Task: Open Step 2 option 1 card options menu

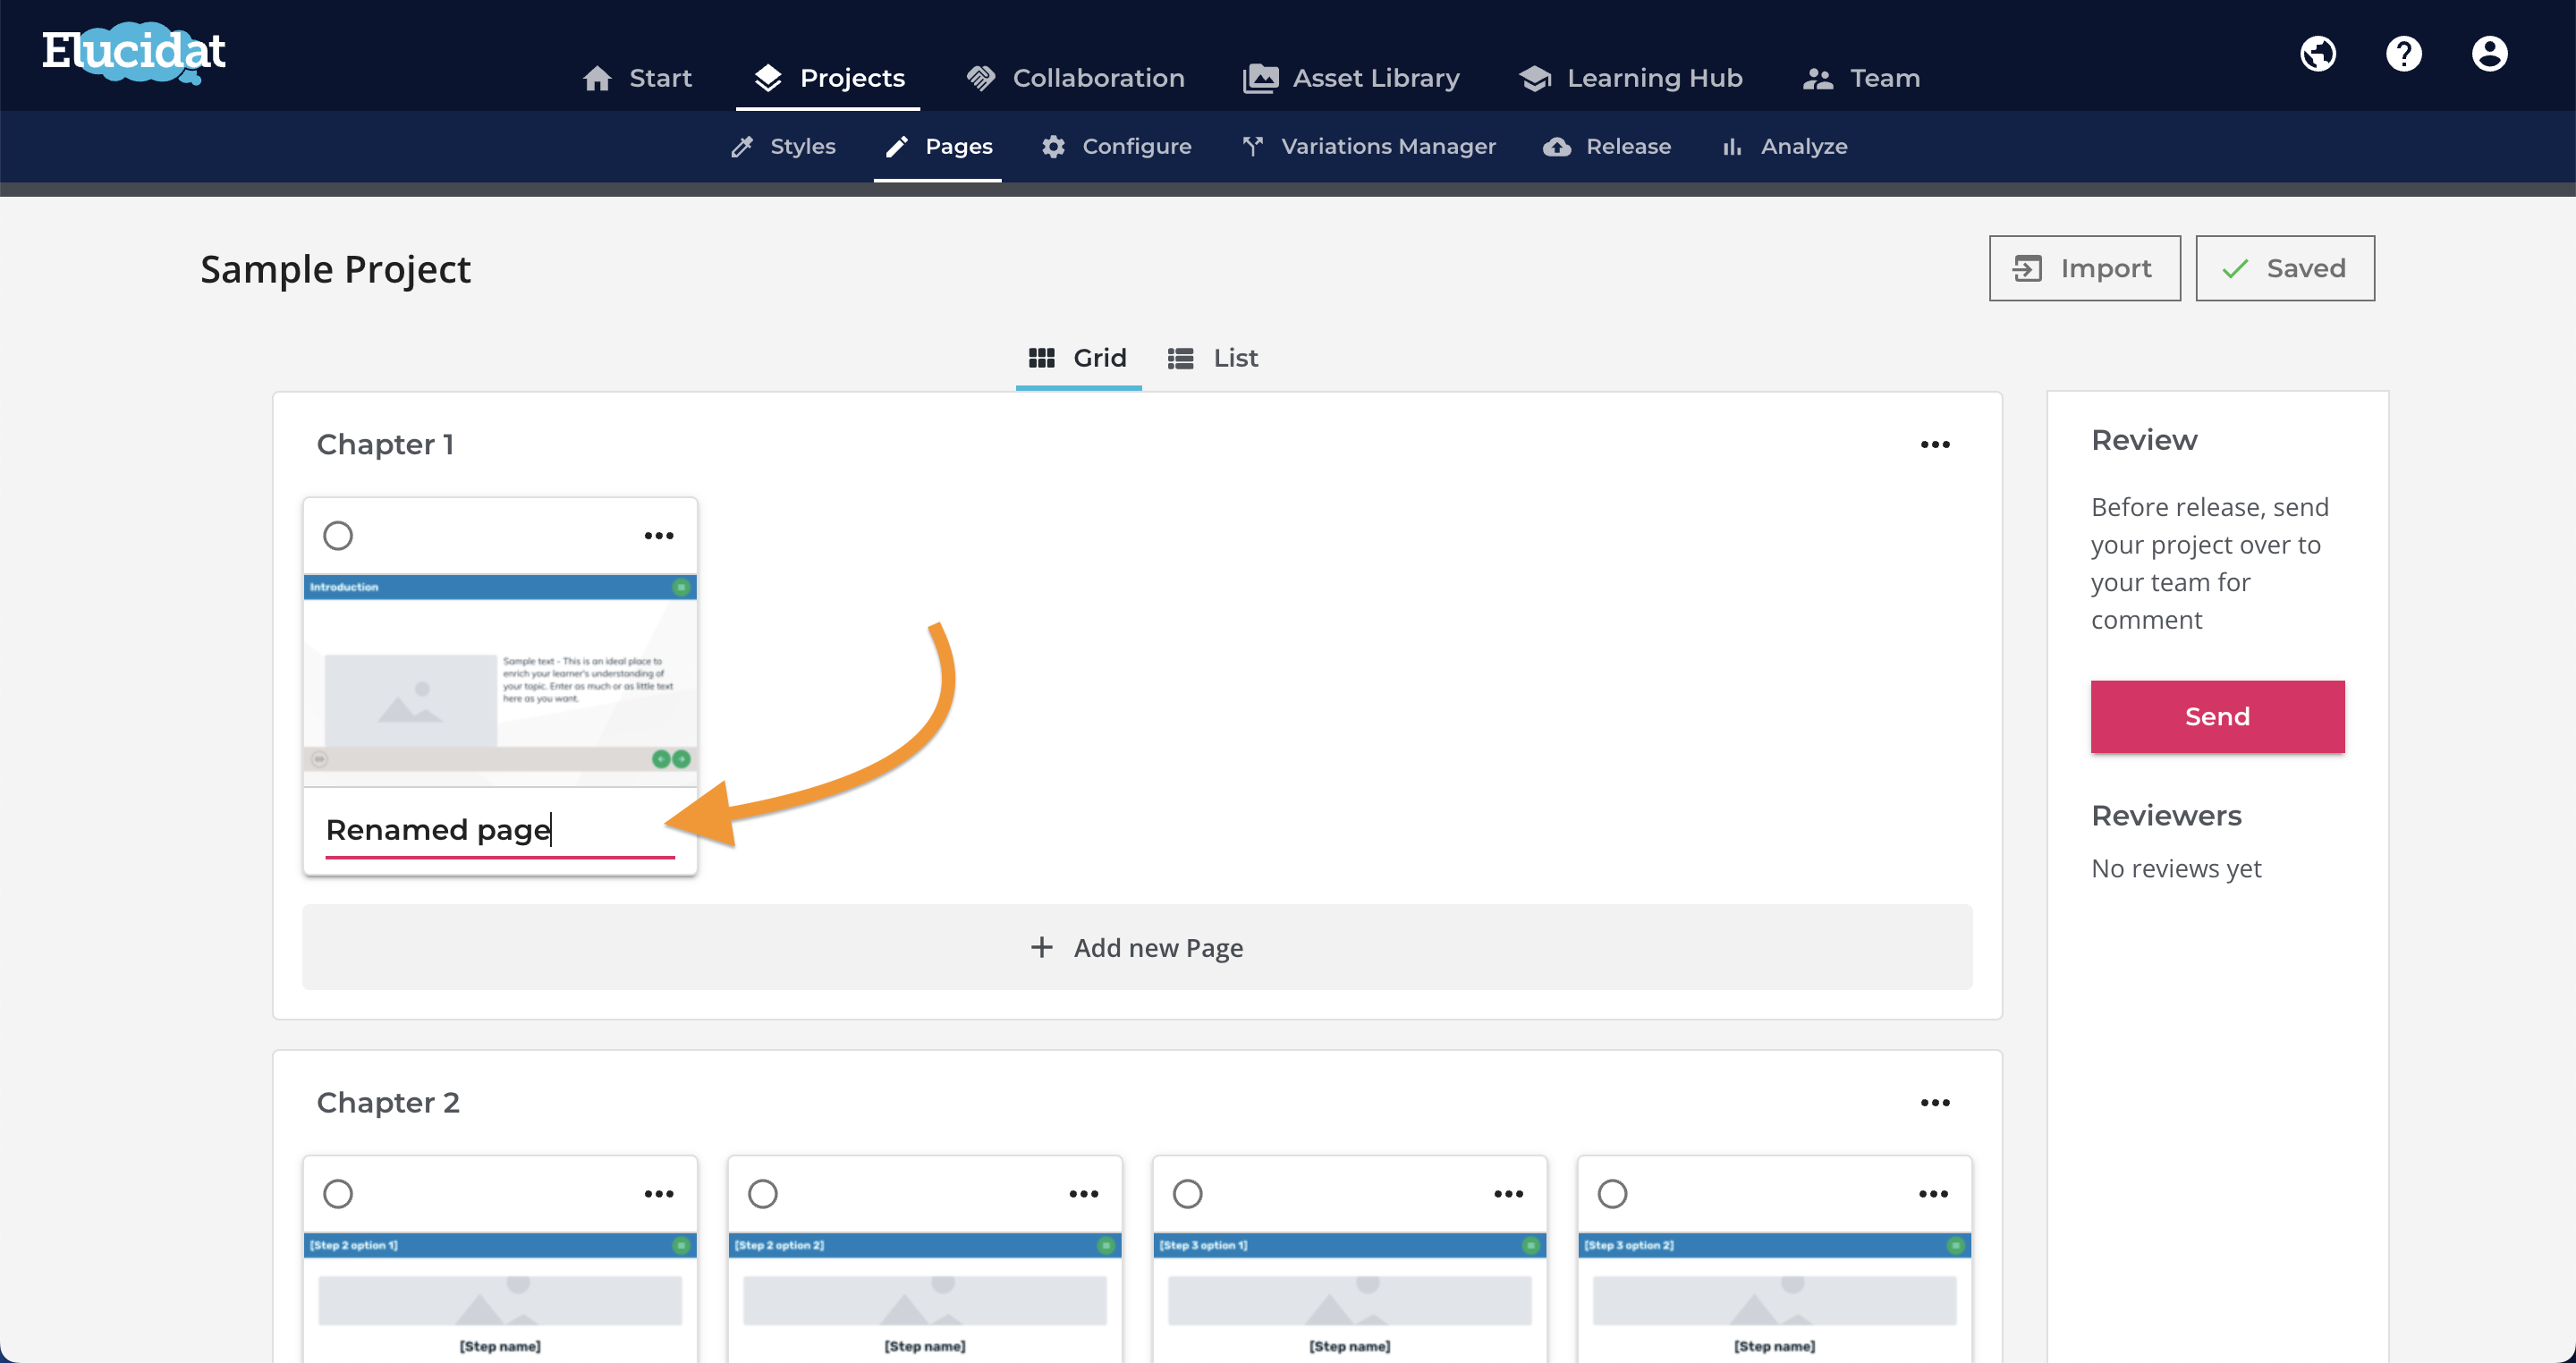Action: 659,1194
